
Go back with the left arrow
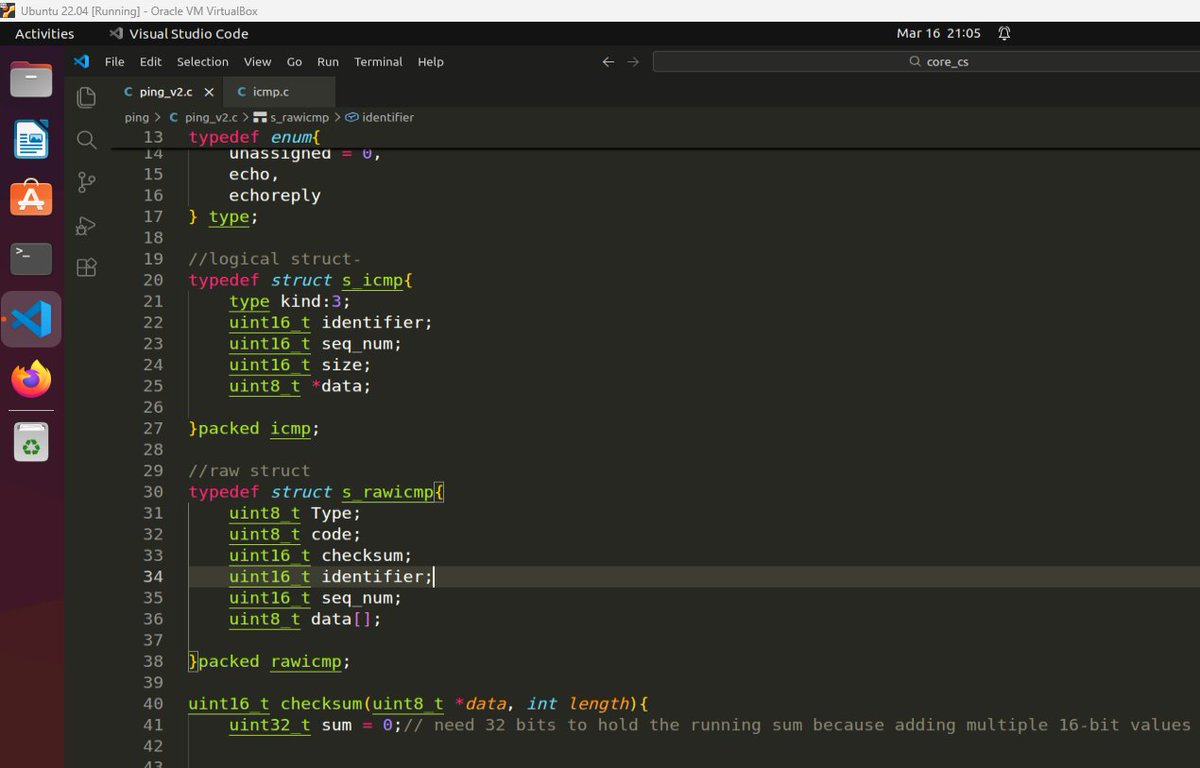(608, 61)
